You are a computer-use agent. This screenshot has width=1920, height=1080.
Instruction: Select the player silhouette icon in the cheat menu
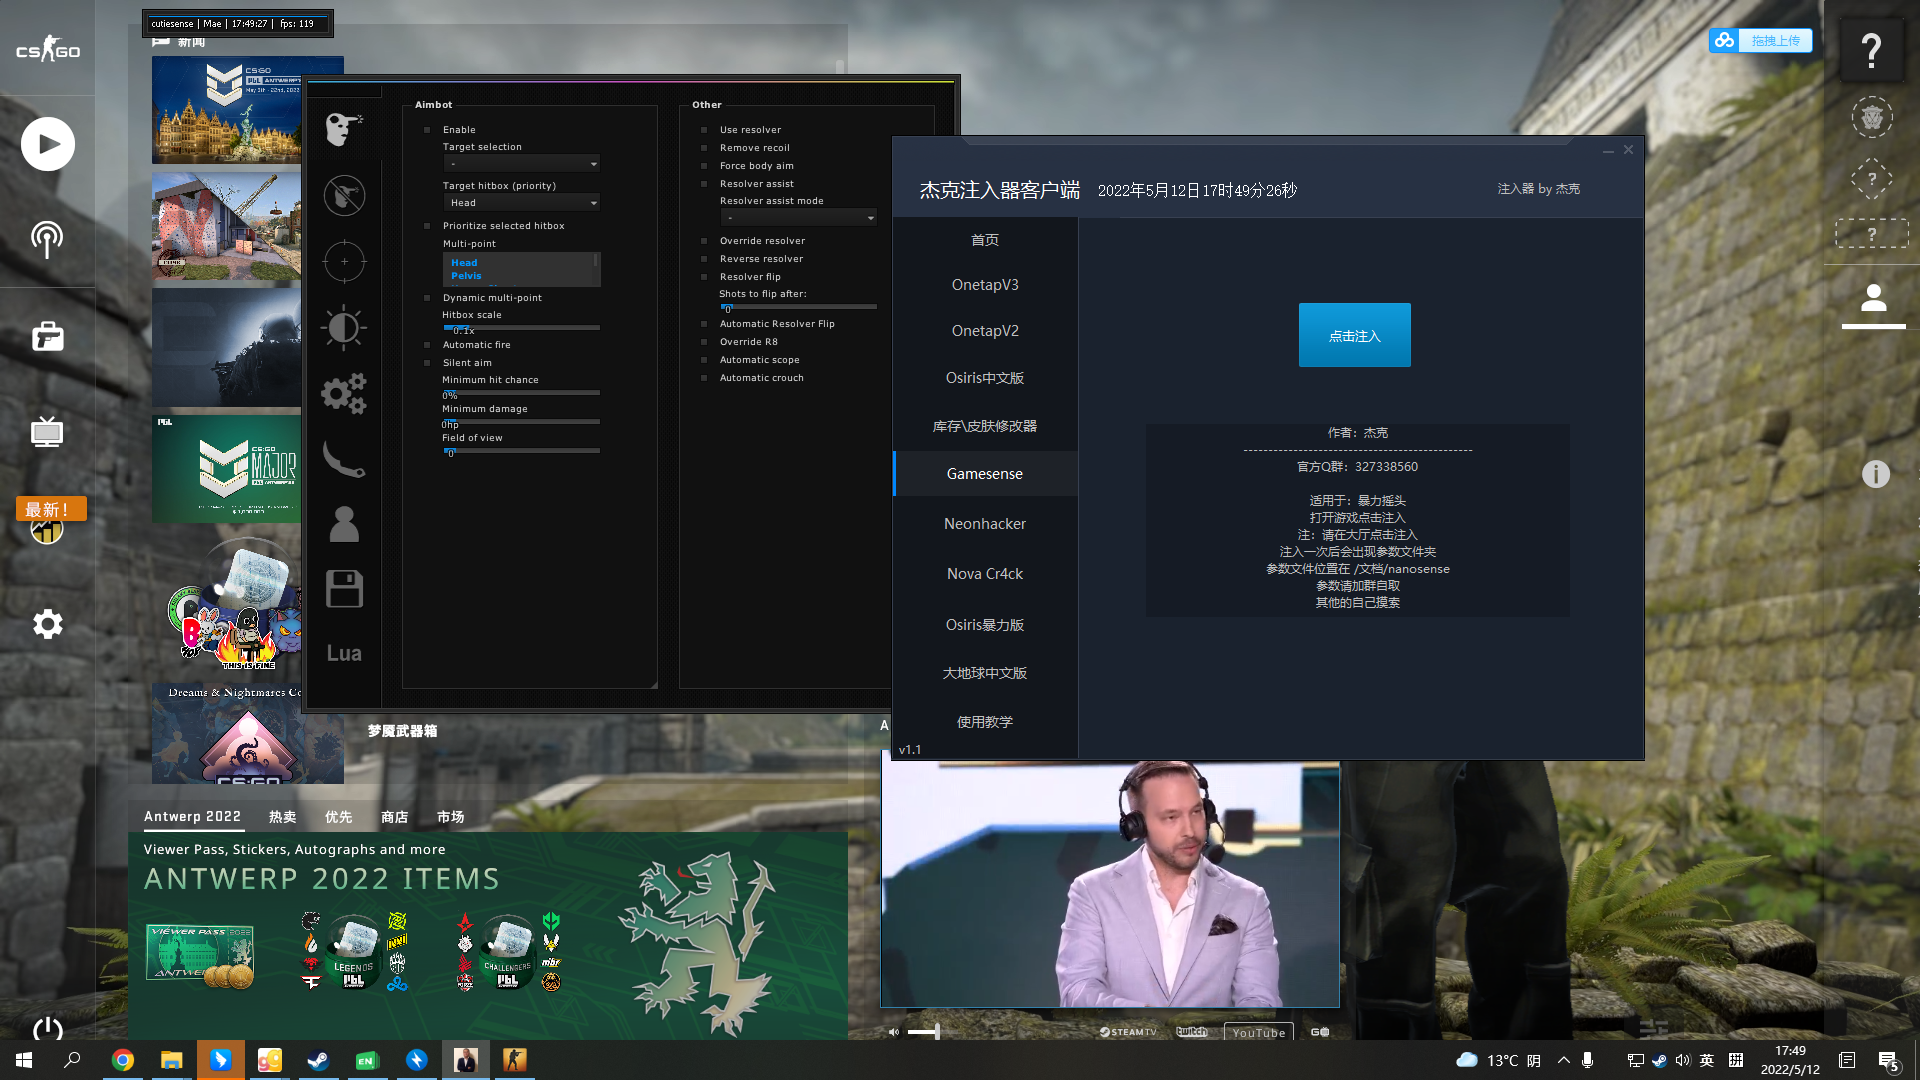click(x=344, y=524)
